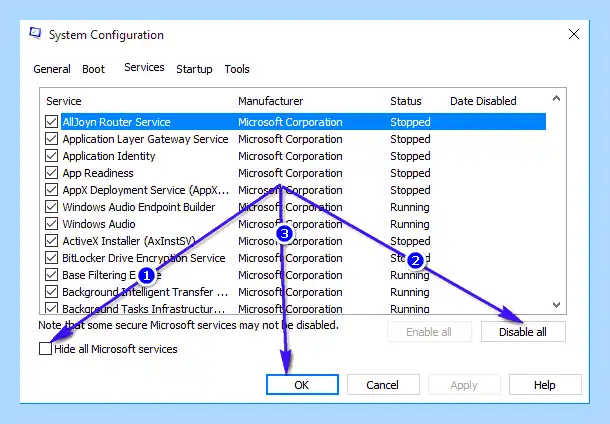Uncheck Application Layer Gateway Service checkbox
Image resolution: width=610 pixels, height=424 pixels.
tap(51, 139)
